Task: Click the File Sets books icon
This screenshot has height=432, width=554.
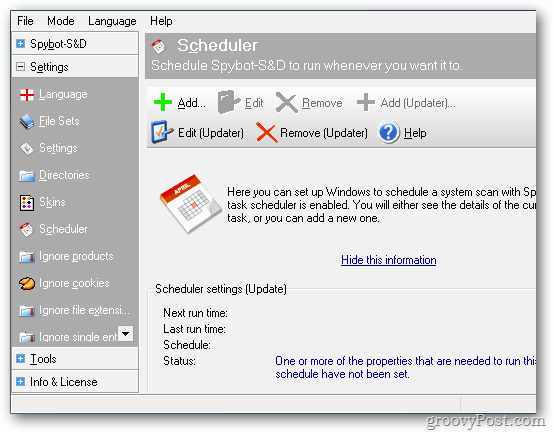Action: [27, 122]
